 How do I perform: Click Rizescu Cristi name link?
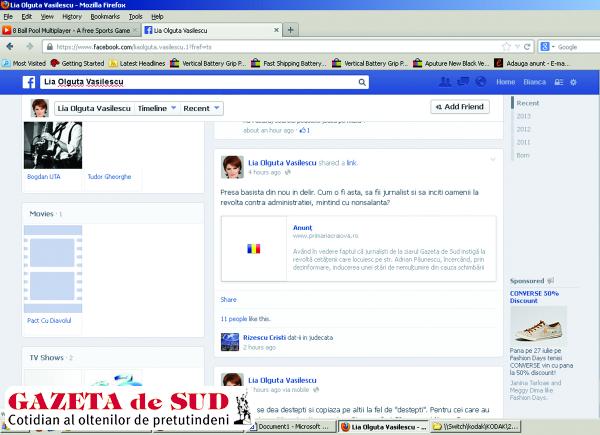click(264, 337)
